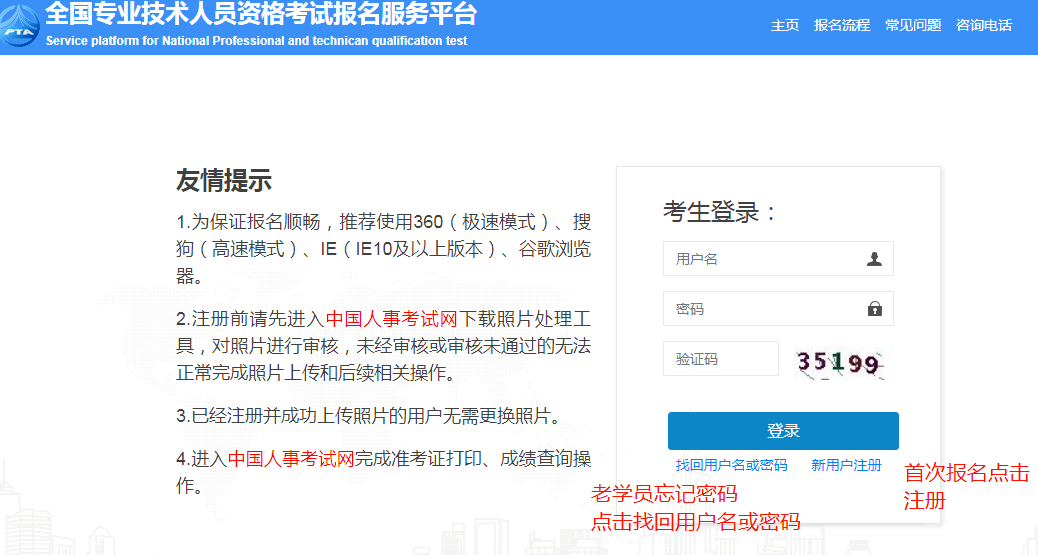Click the 全国专业技术人员资格考试报名服务平台 title
The width and height of the screenshot is (1038, 555).
pyautogui.click(x=261, y=13)
